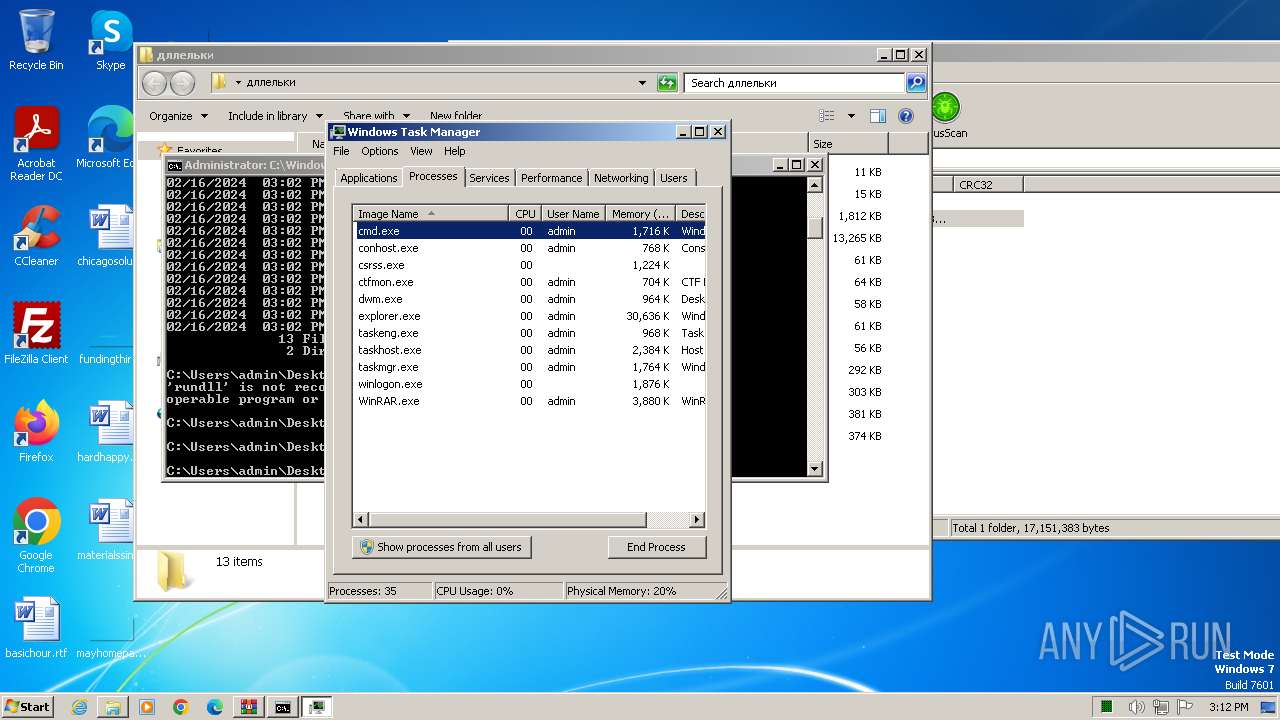
Task: Click New folder in Explorer toolbar
Action: click(455, 116)
